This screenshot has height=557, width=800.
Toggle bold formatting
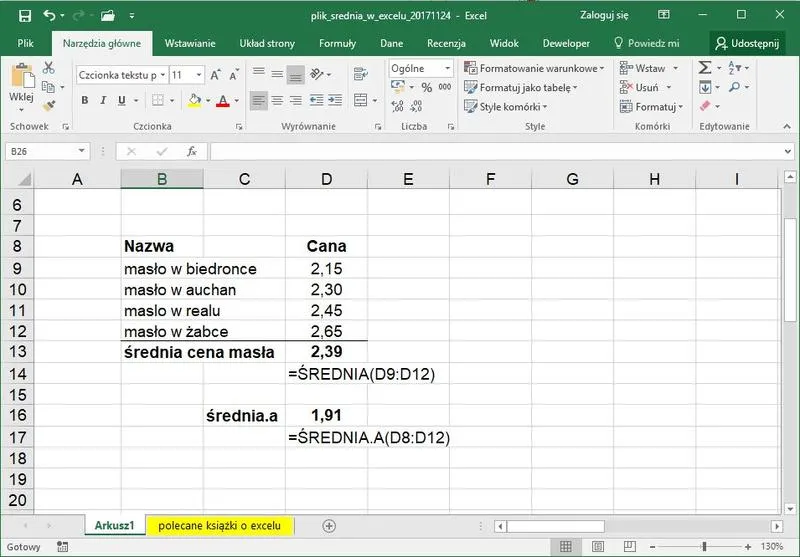coord(85,101)
